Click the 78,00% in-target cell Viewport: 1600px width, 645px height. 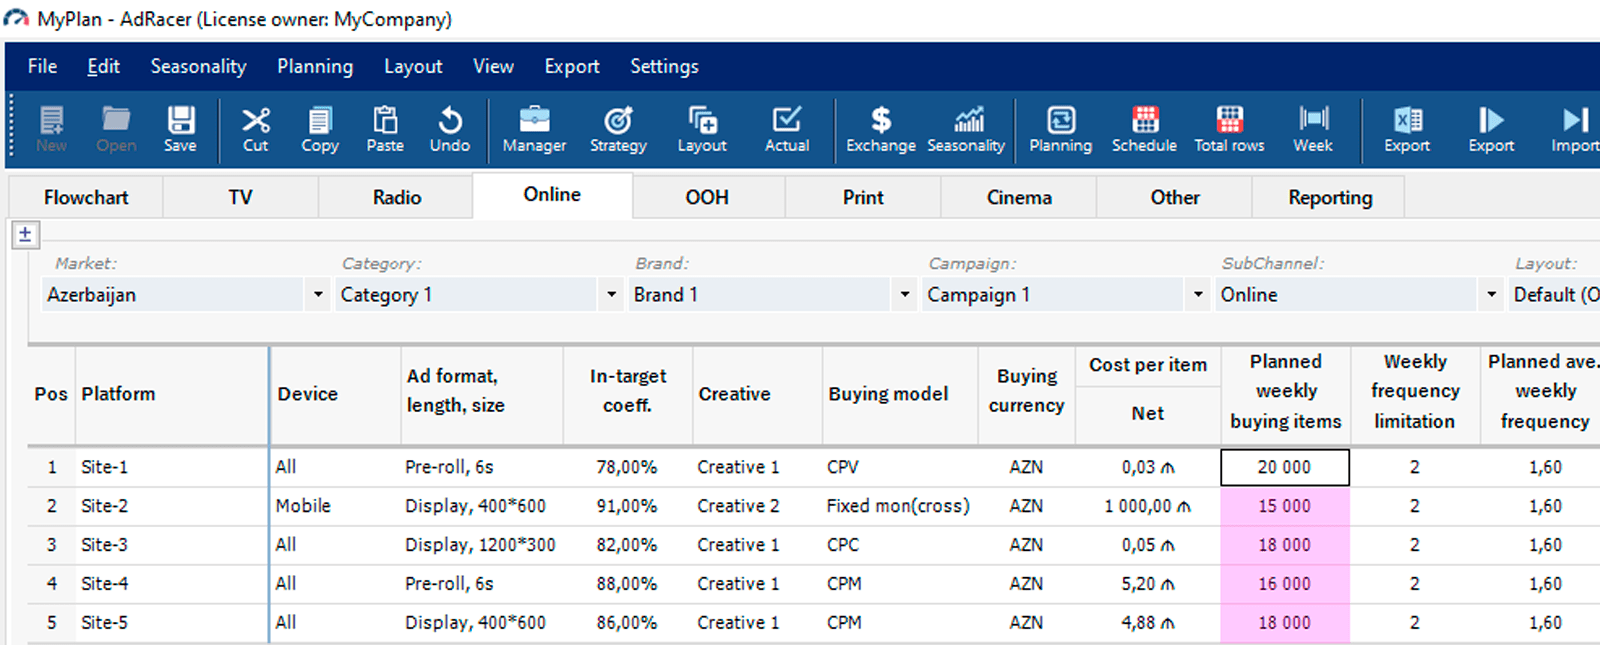(627, 467)
